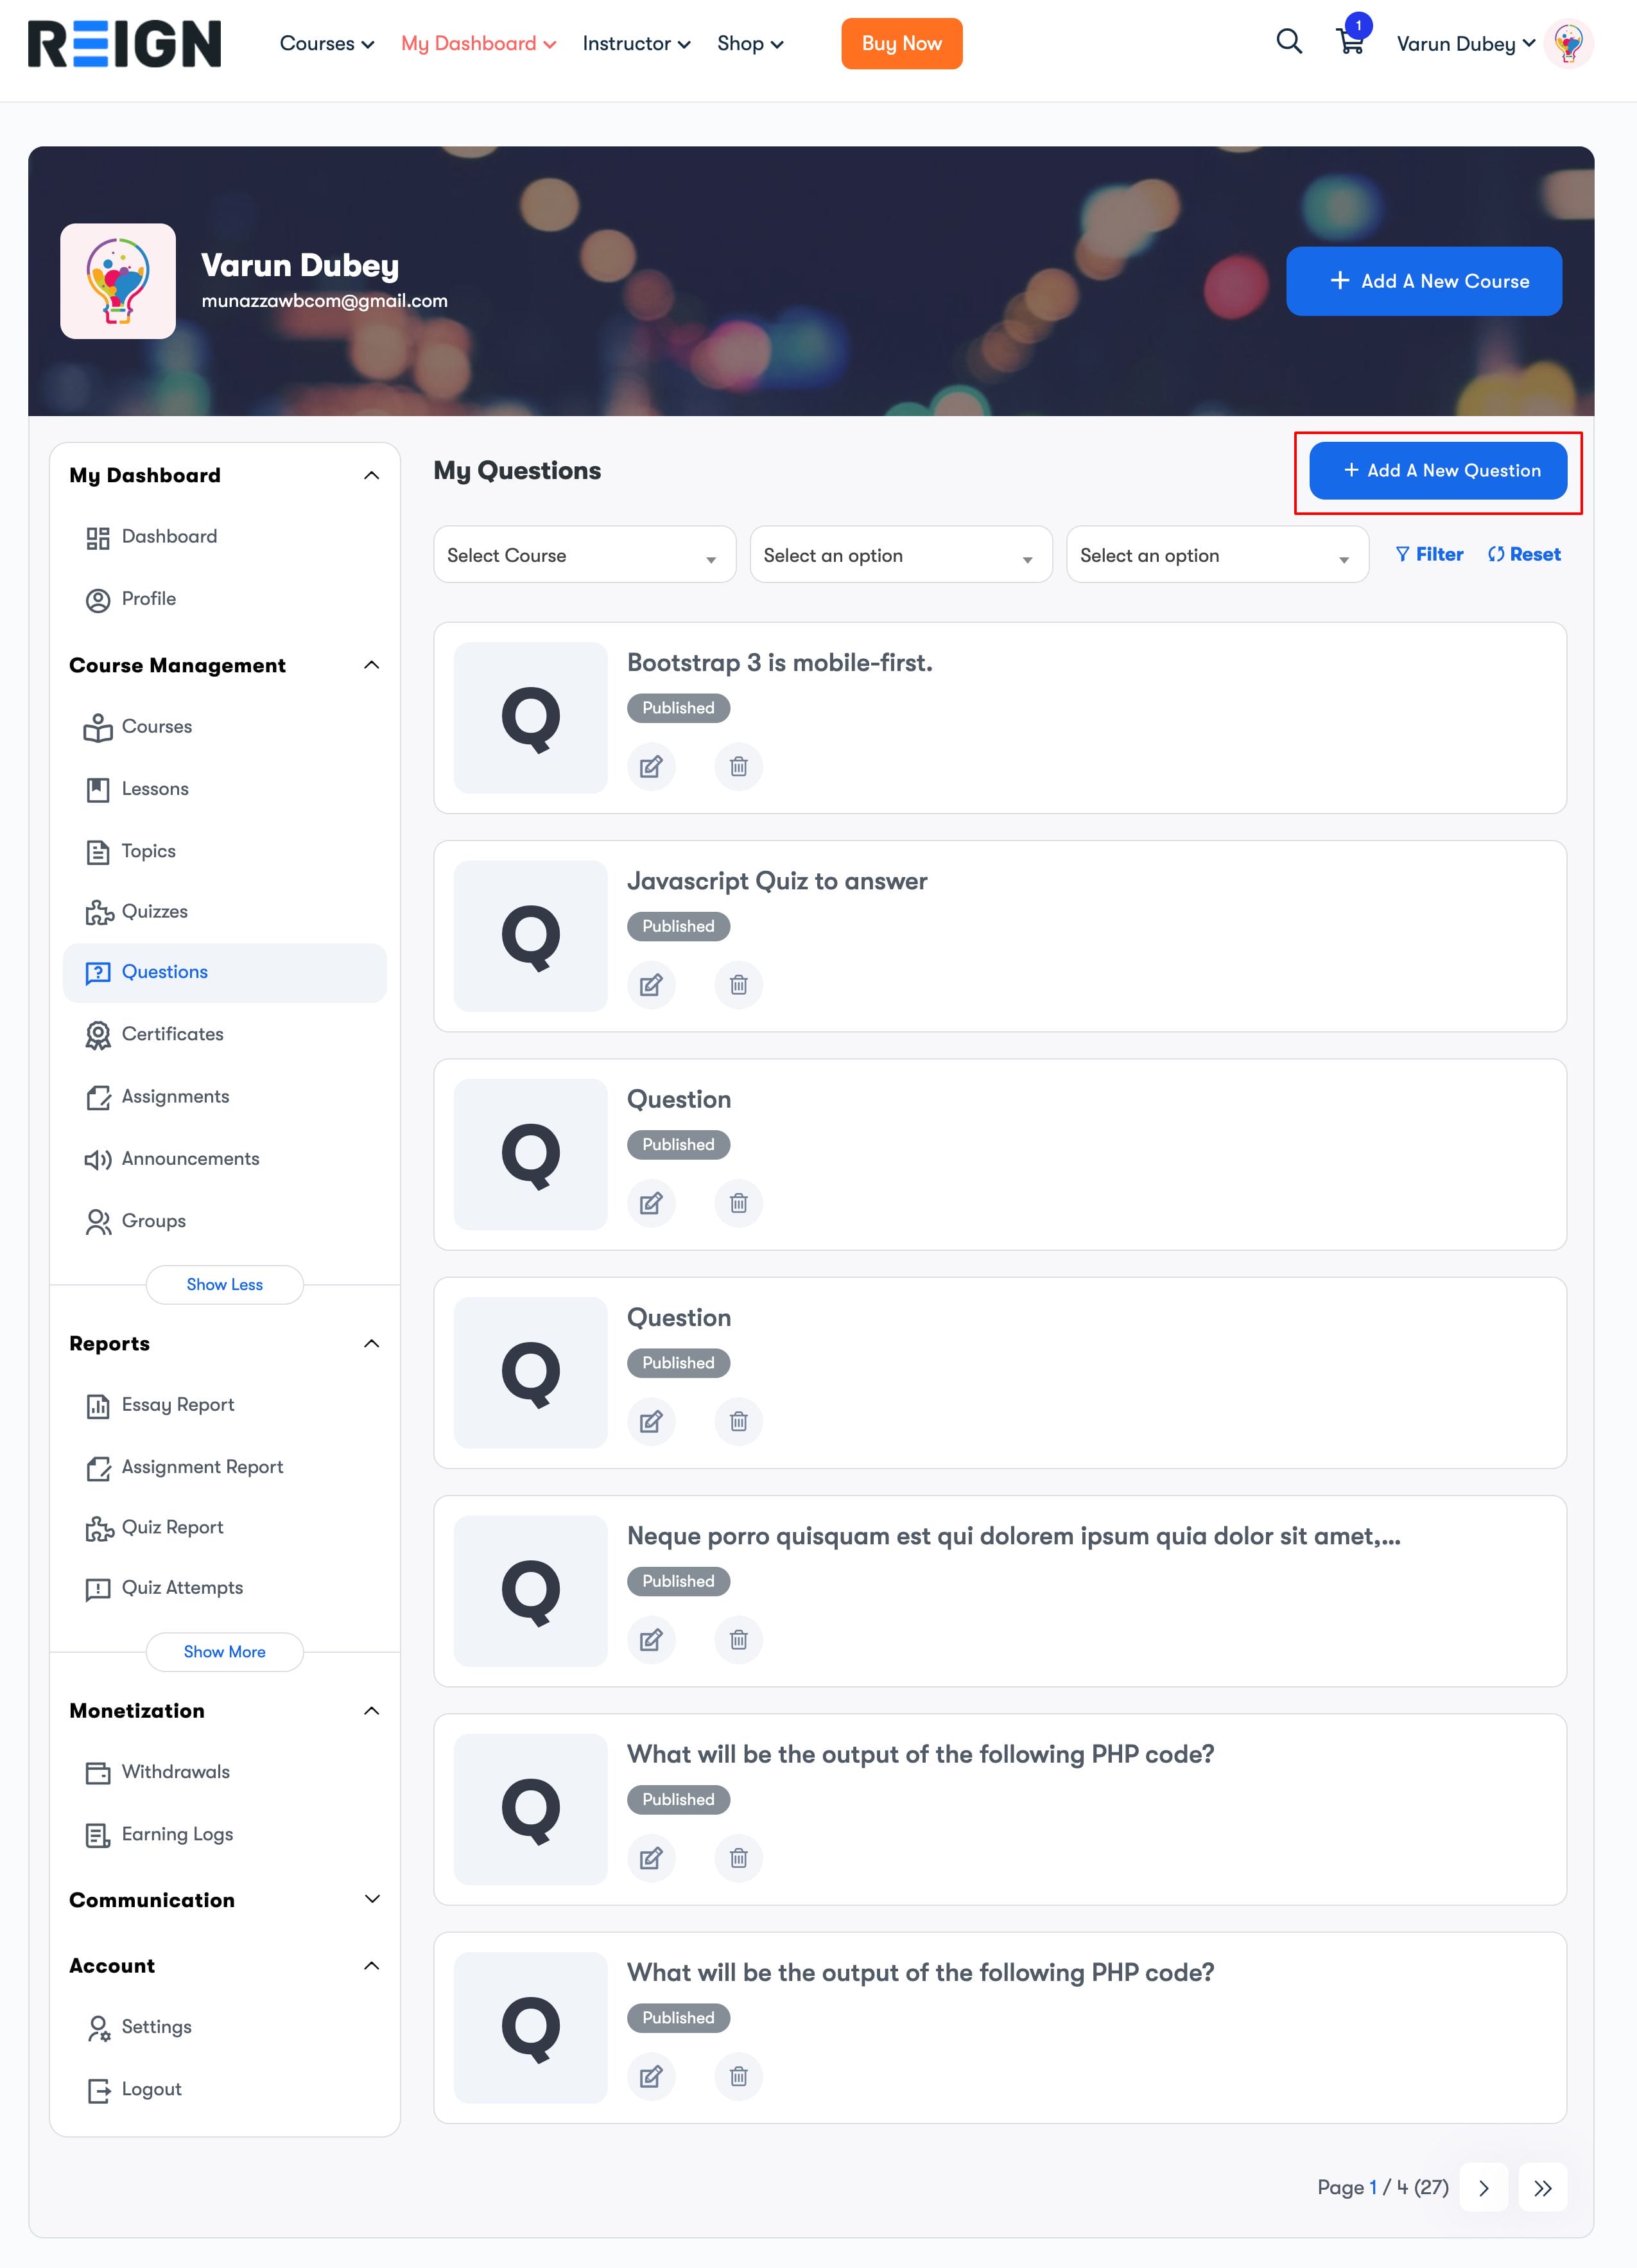Image resolution: width=1637 pixels, height=2268 pixels.
Task: Collapse the Course Management section
Action: tap(372, 665)
